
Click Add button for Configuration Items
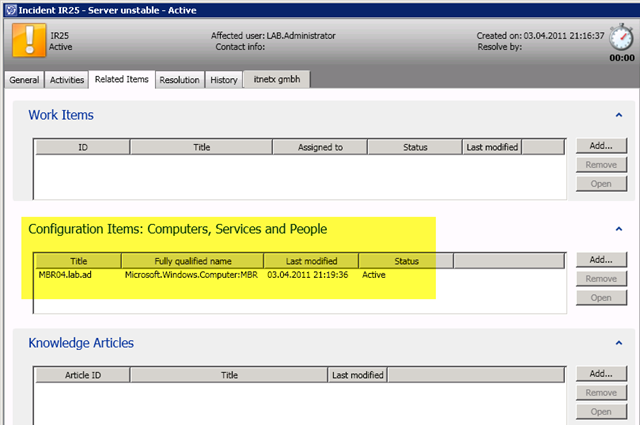(601, 260)
